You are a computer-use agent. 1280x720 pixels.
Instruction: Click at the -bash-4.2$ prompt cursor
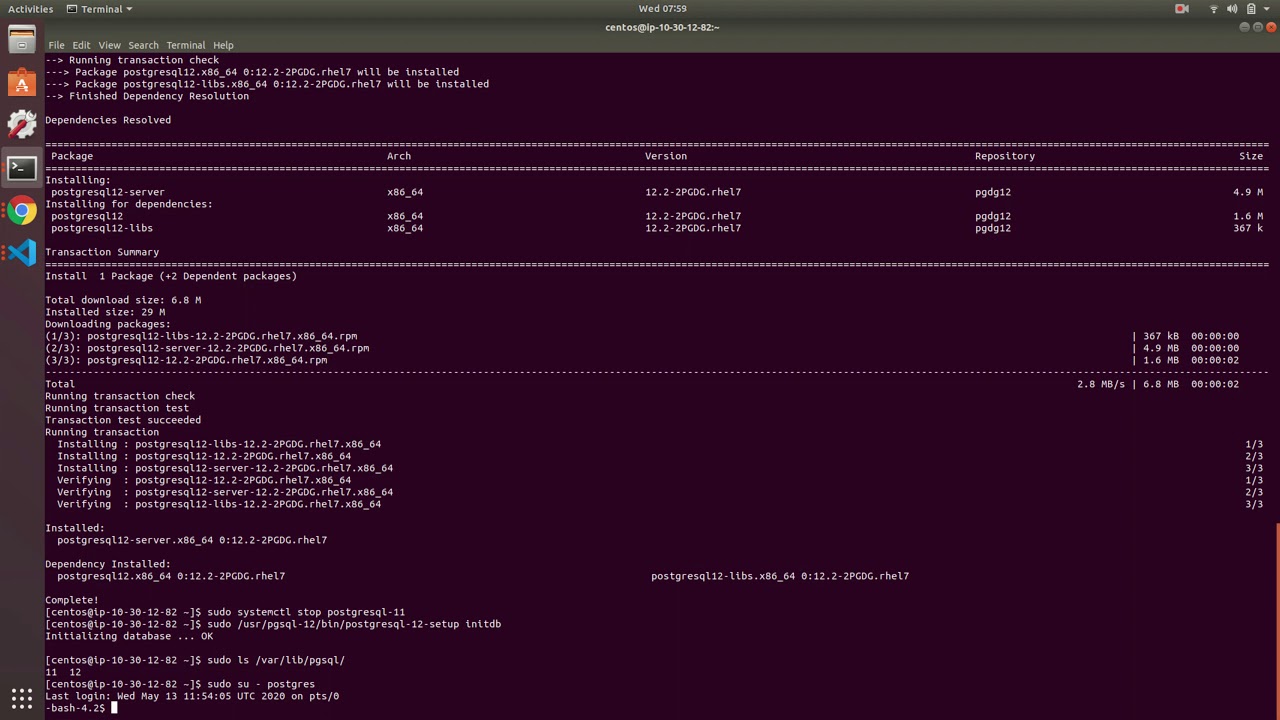[114, 708]
